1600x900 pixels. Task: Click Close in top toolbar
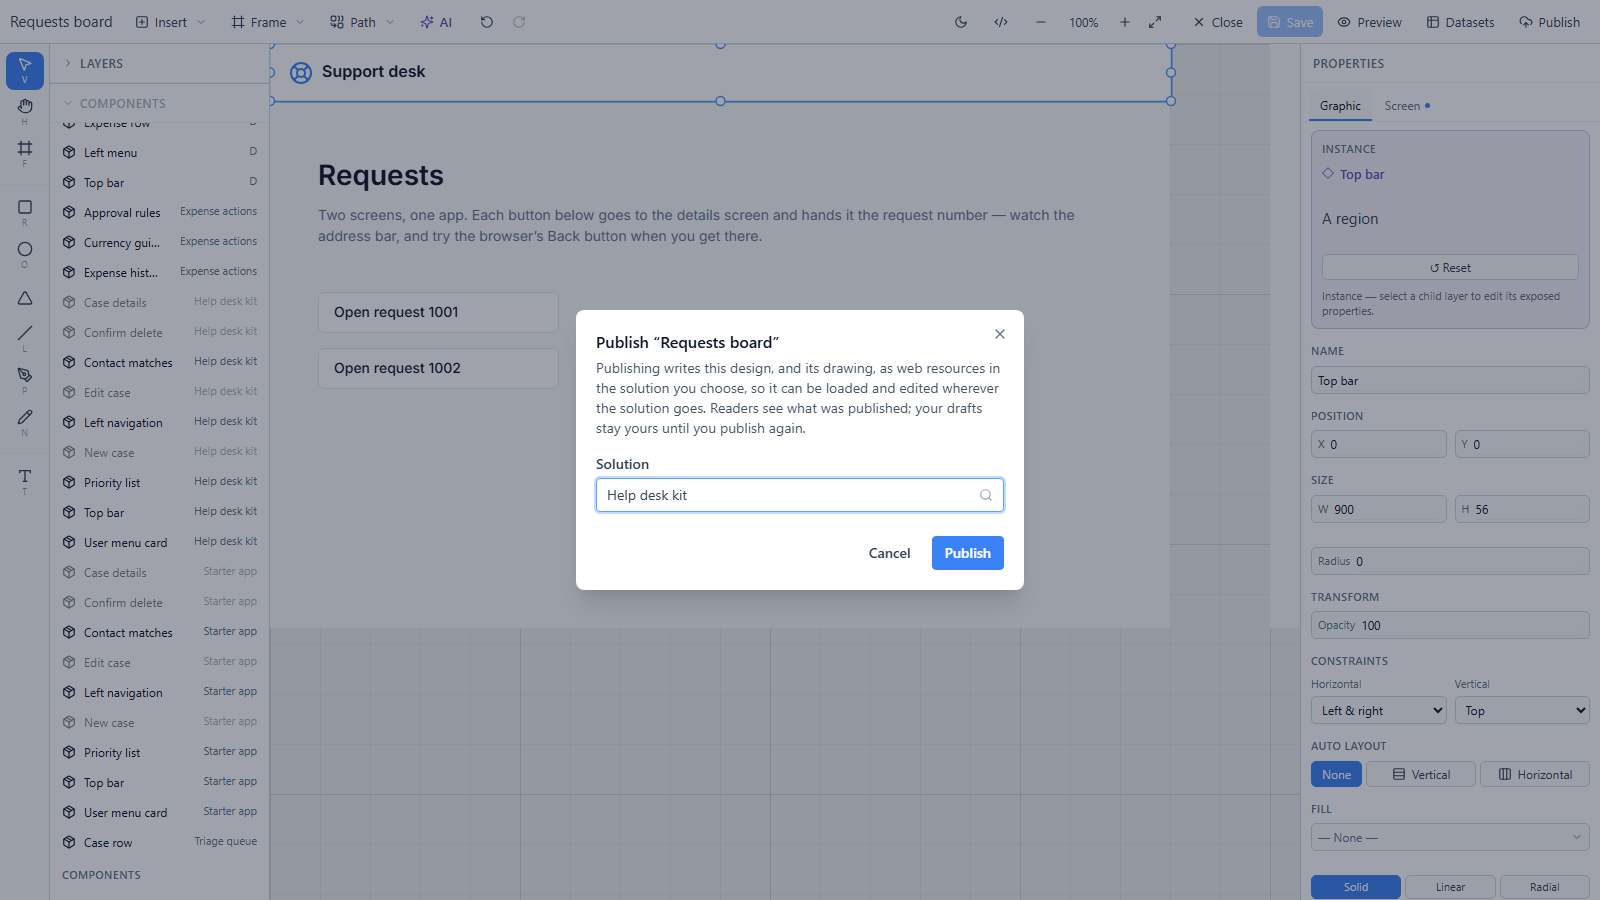pos(1218,22)
